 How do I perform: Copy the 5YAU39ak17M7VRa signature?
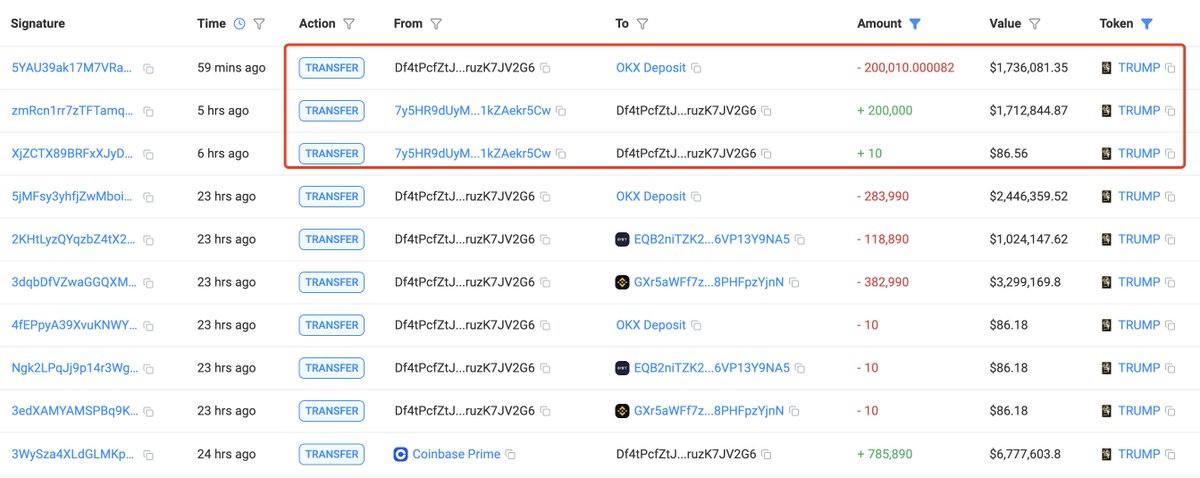pos(148,69)
